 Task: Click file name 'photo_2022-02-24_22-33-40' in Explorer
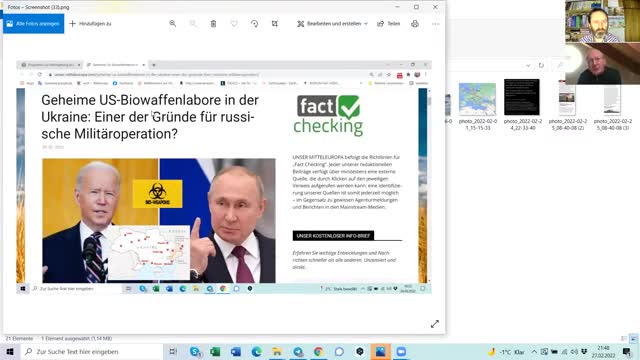point(523,124)
